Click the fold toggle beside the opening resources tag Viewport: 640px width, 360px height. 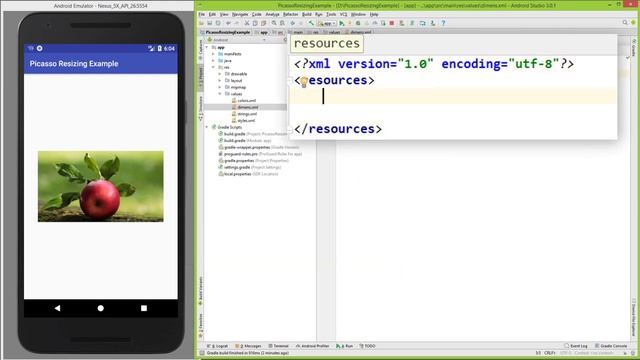click(x=290, y=81)
